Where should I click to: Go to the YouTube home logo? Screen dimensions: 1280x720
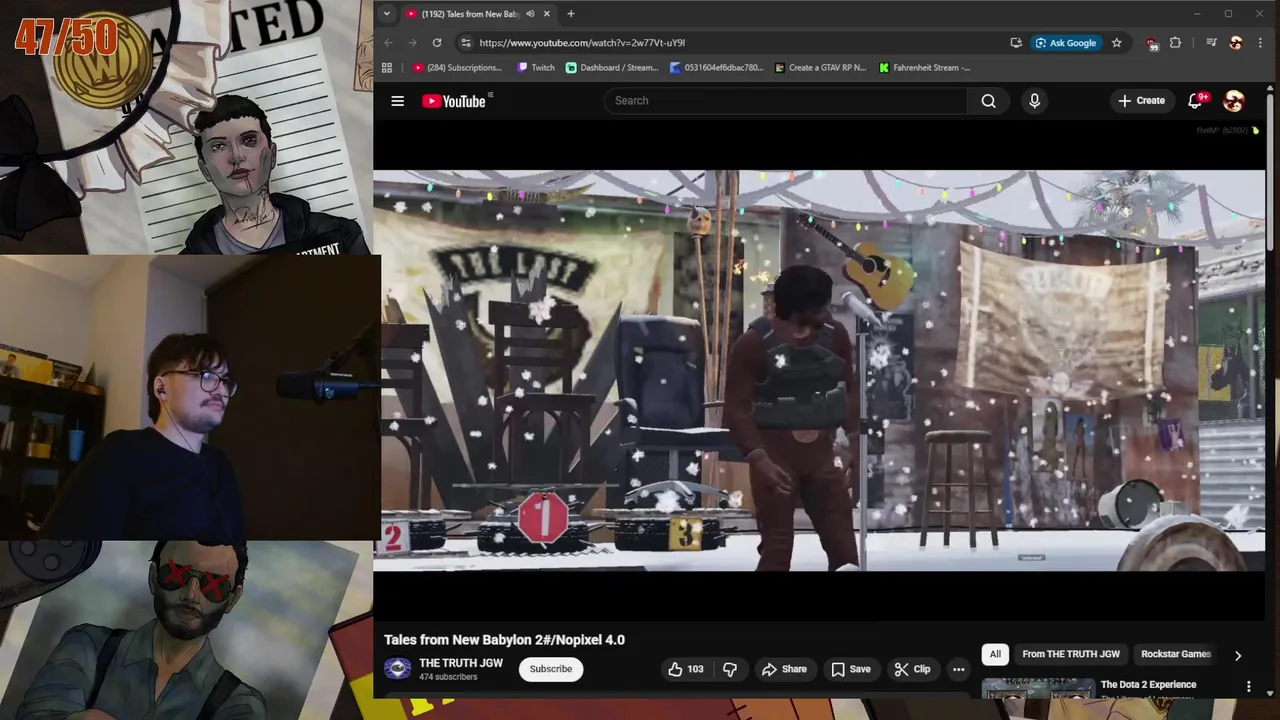pyautogui.click(x=454, y=101)
